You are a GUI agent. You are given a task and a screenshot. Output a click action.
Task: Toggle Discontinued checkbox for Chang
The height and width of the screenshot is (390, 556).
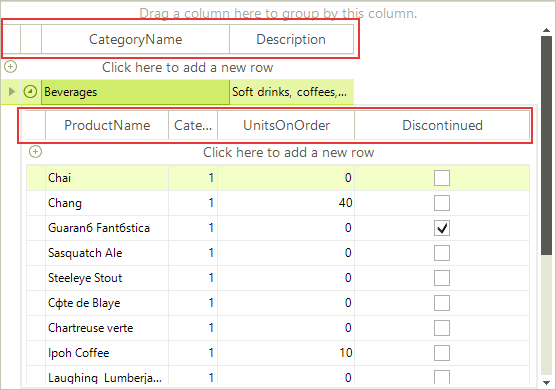(442, 203)
